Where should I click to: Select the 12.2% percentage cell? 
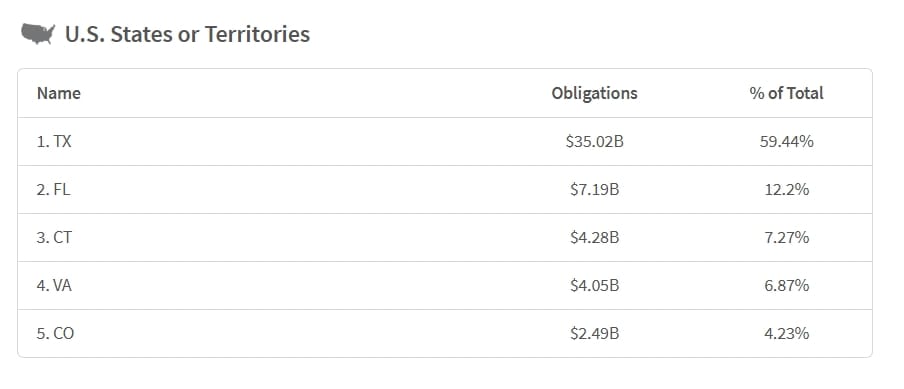[x=786, y=190]
